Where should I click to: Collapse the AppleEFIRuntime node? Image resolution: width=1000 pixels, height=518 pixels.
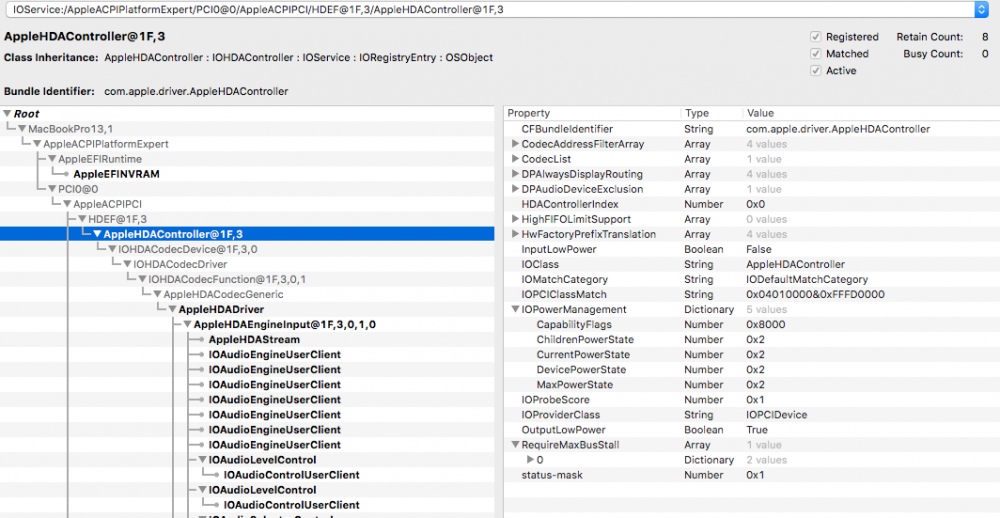(x=52, y=159)
